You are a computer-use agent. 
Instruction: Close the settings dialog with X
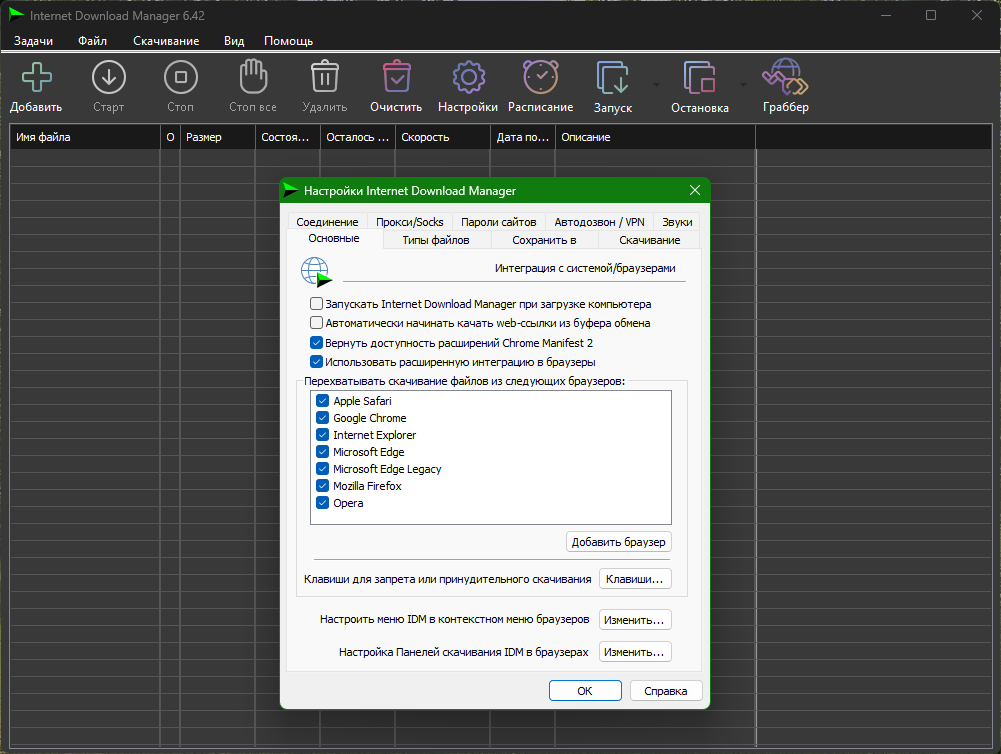pyautogui.click(x=695, y=190)
